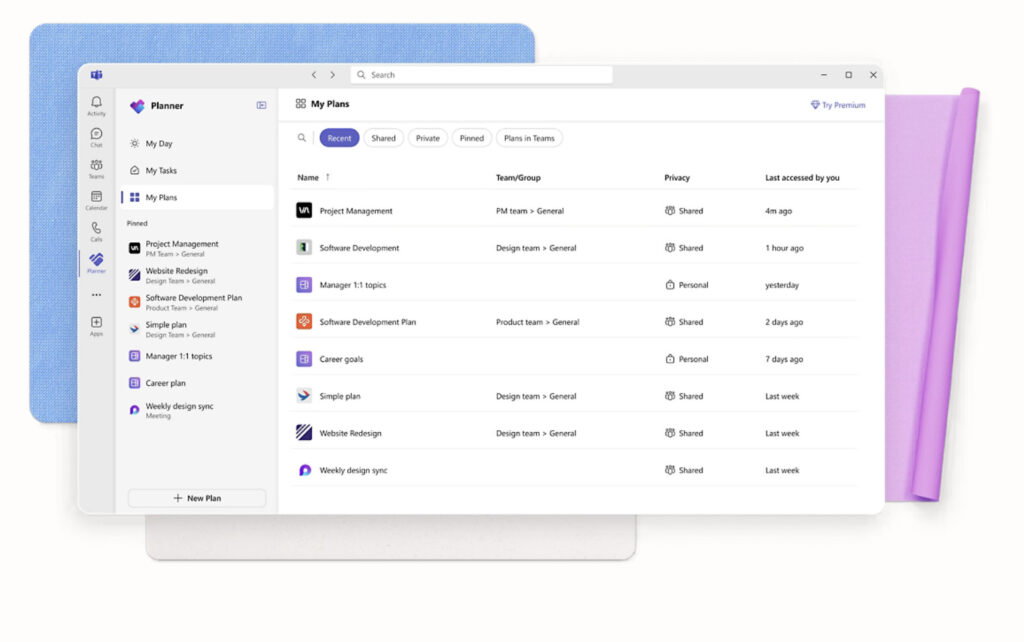Open My Tasks in the Planner sidebar
Viewport: 1024px width, 642px height.
pos(163,170)
